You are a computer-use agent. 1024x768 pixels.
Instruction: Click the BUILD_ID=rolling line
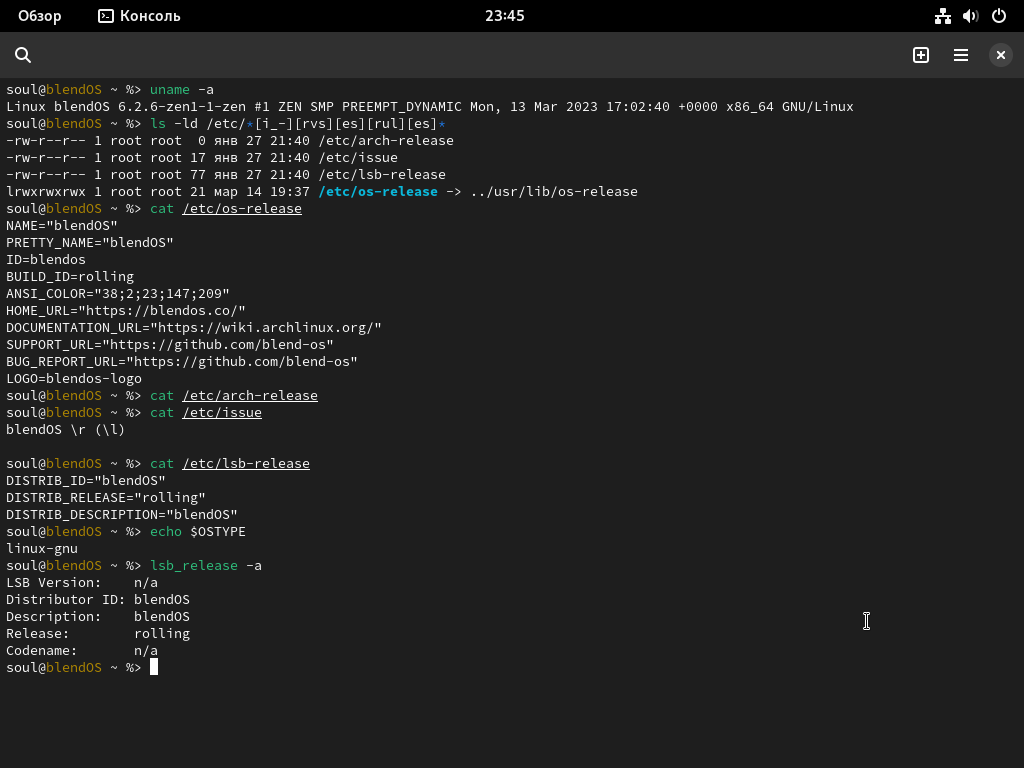click(x=70, y=276)
